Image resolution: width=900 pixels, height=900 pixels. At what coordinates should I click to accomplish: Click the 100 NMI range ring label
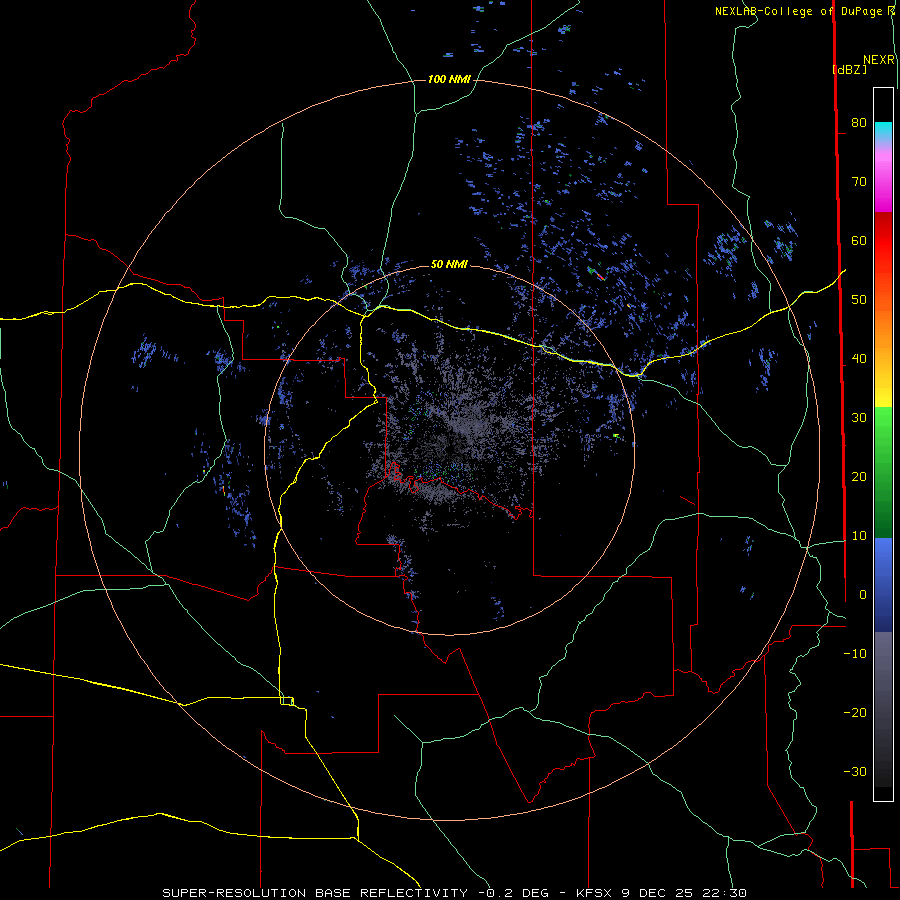pyautogui.click(x=449, y=79)
